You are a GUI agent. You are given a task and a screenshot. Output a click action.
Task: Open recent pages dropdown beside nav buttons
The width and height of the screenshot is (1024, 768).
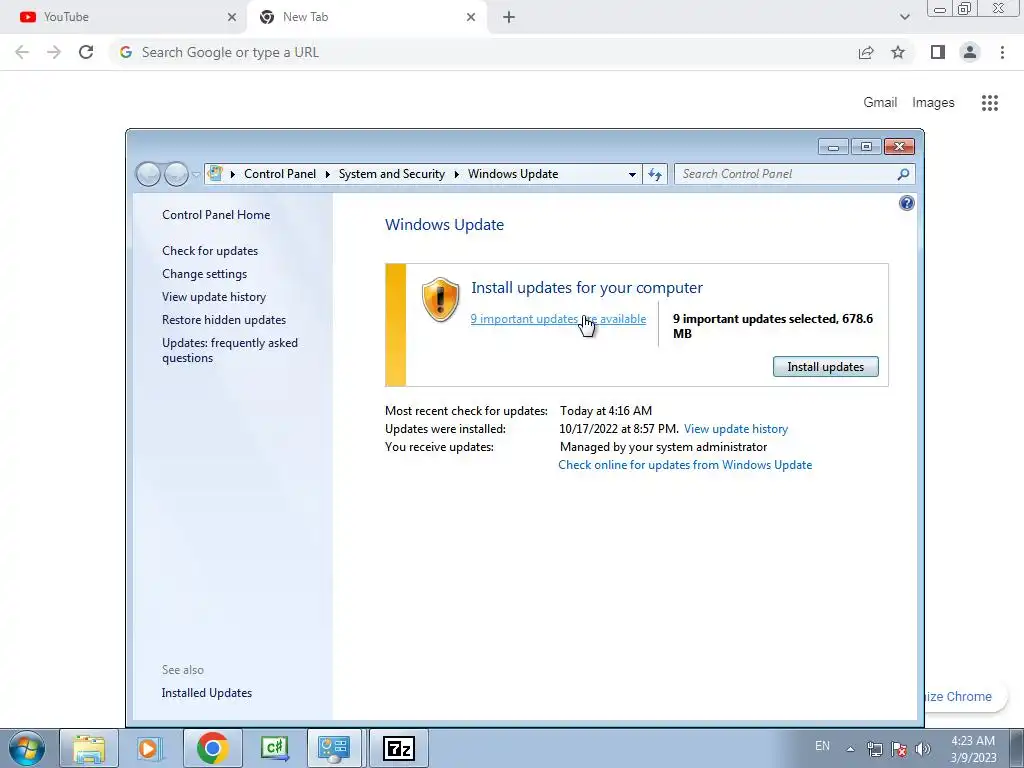pos(196,174)
